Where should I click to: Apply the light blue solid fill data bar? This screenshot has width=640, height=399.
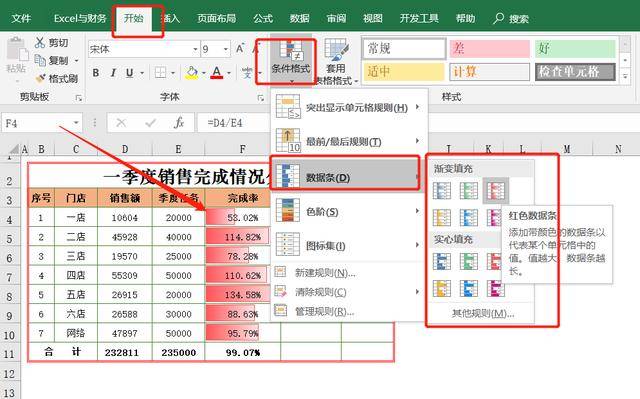point(468,288)
